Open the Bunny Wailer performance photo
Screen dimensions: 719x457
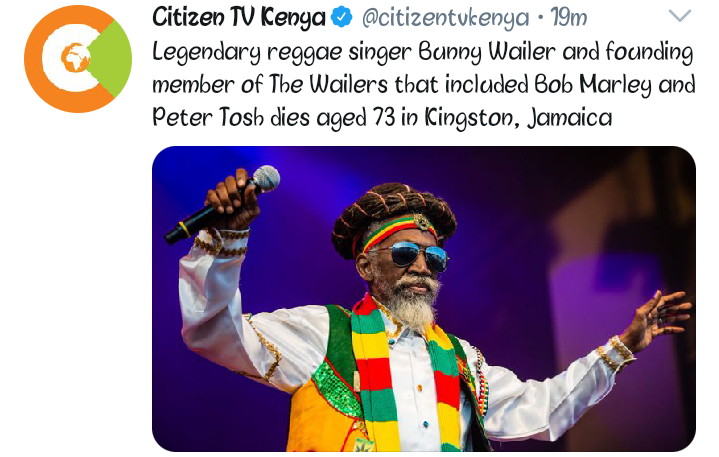tap(424, 299)
